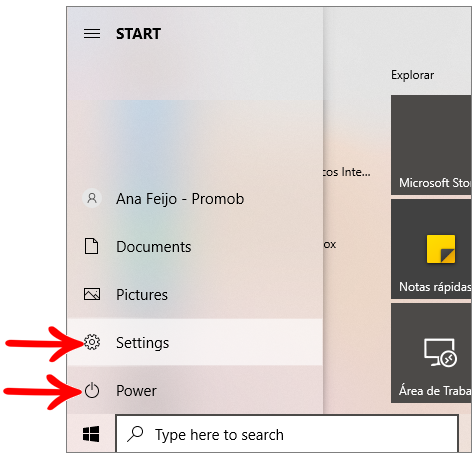Viewport: 474px width, 457px height.
Task: Click the START heading text
Action: pyautogui.click(x=138, y=34)
